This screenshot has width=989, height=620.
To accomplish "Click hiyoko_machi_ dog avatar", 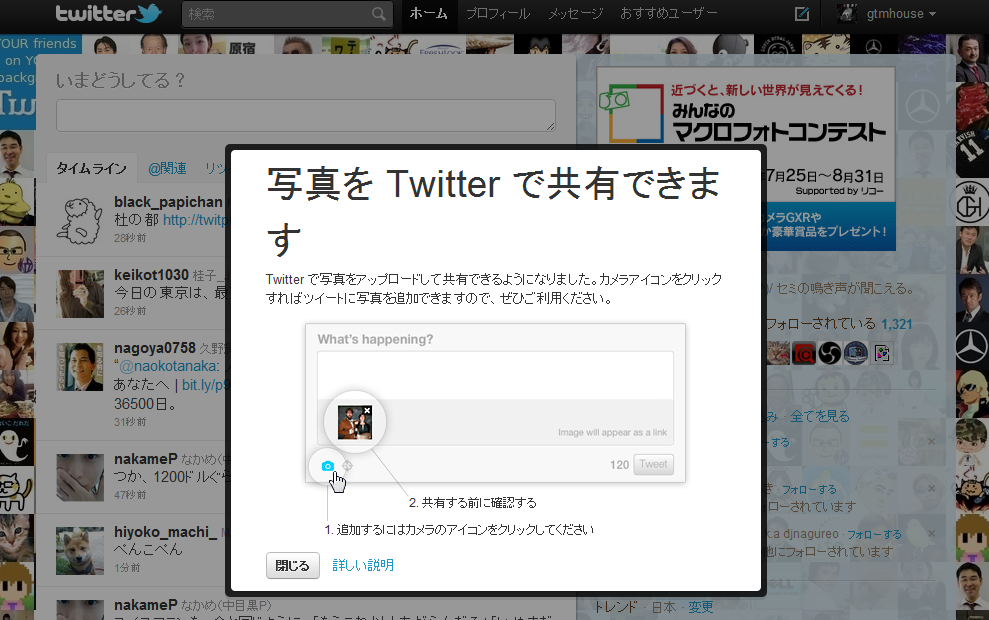I will [80, 551].
